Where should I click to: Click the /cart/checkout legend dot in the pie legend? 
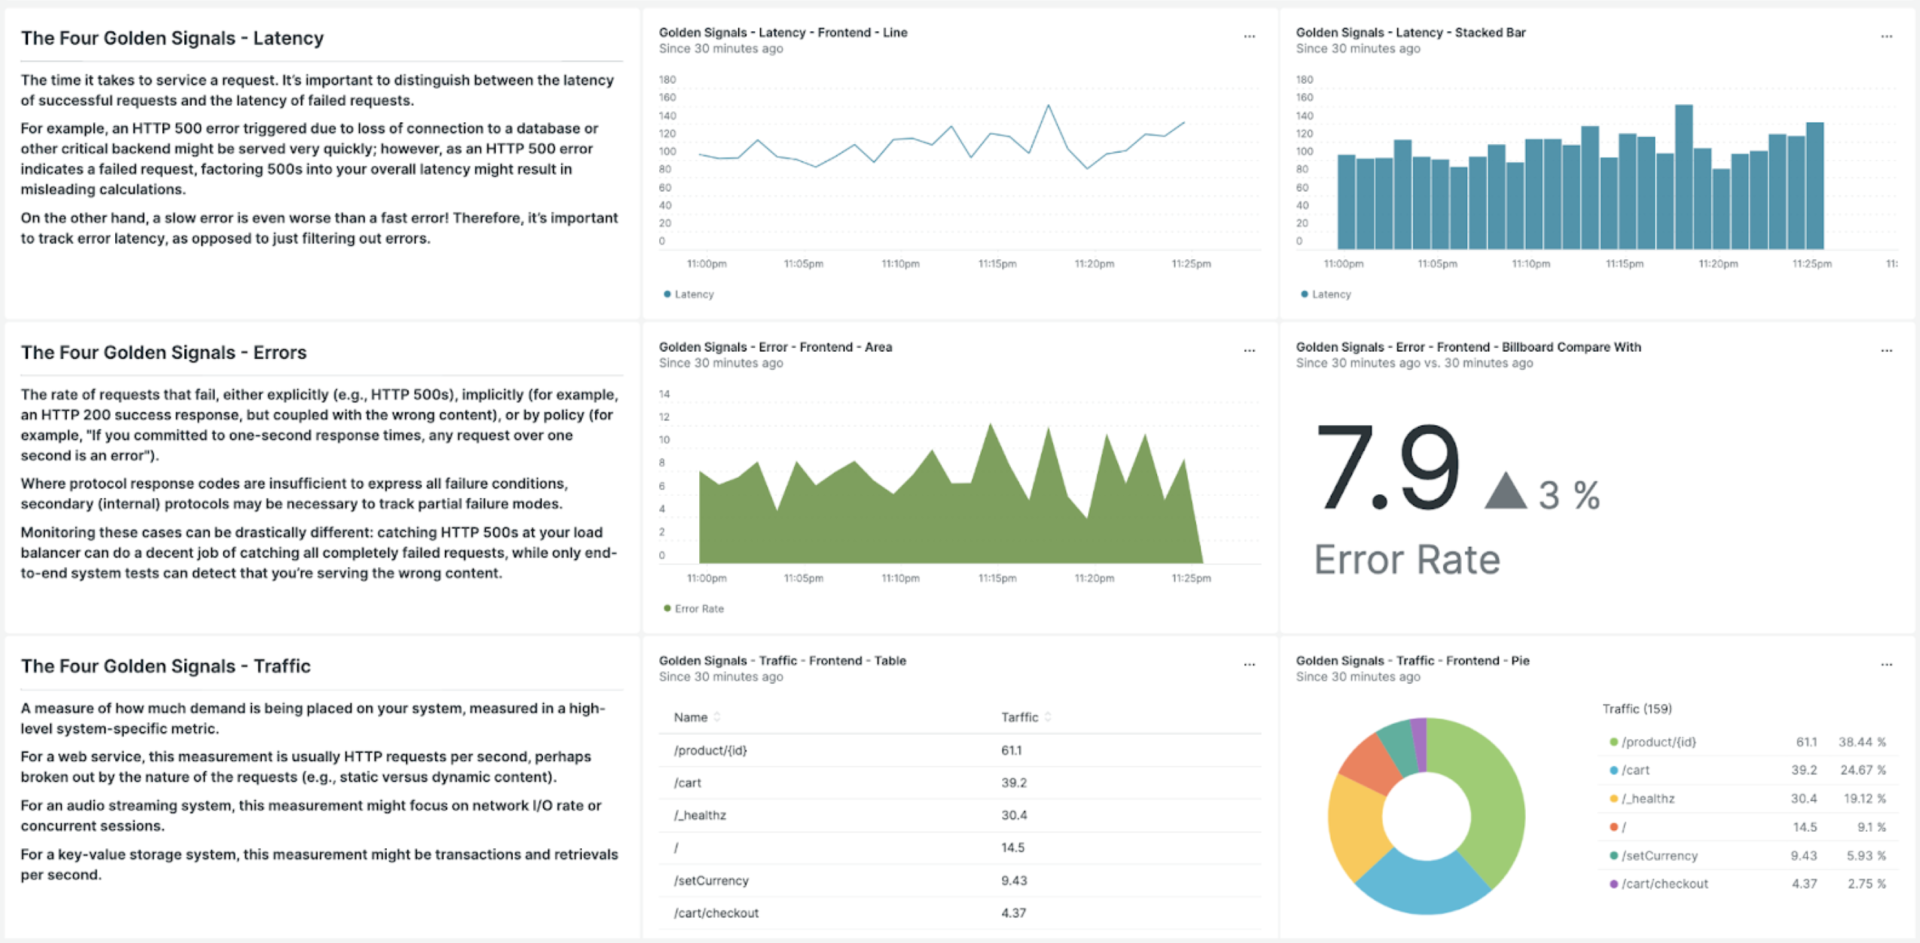click(x=1613, y=884)
